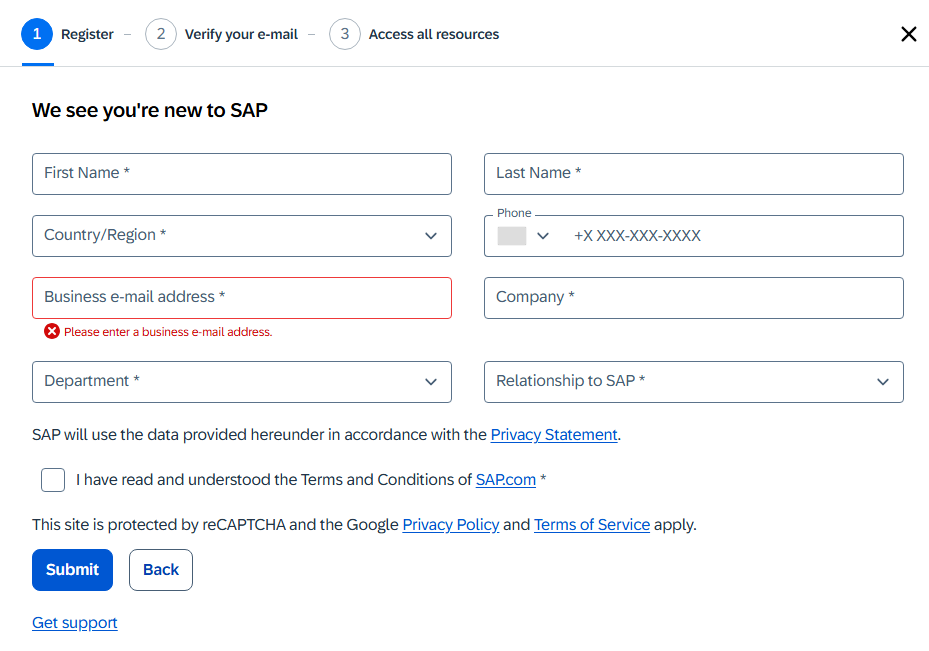Click into the Business e-mail address field
This screenshot has width=929, height=651.
[x=241, y=298]
